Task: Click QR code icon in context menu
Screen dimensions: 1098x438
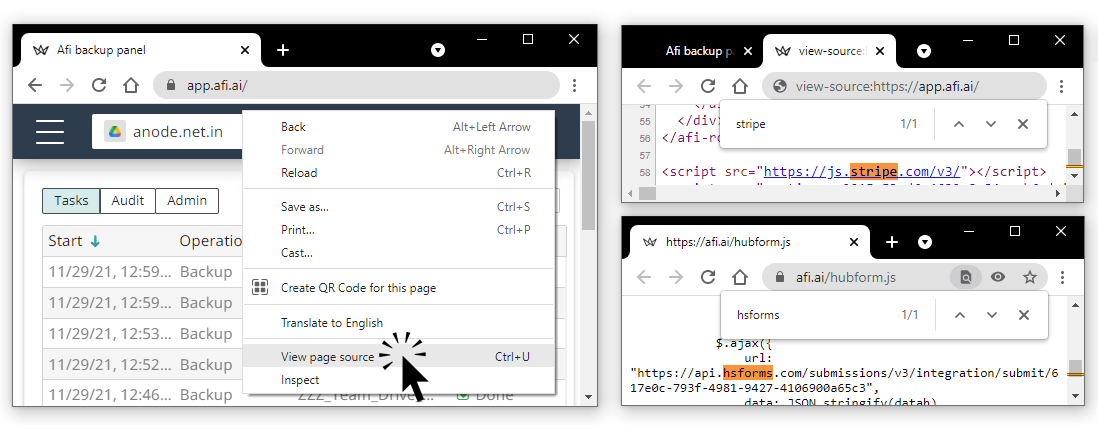Action: click(x=260, y=287)
